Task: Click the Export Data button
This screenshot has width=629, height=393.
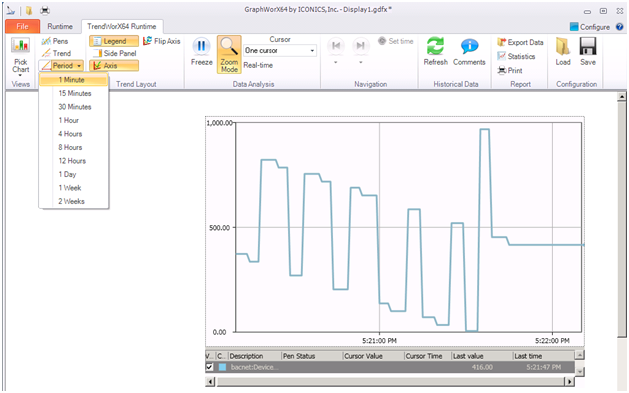Action: click(520, 42)
